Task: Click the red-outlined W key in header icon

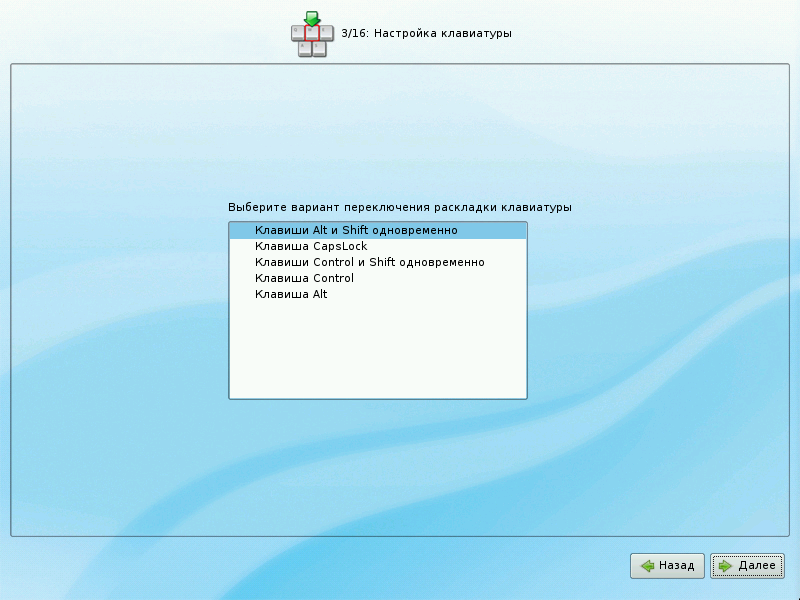Action: 311,33
